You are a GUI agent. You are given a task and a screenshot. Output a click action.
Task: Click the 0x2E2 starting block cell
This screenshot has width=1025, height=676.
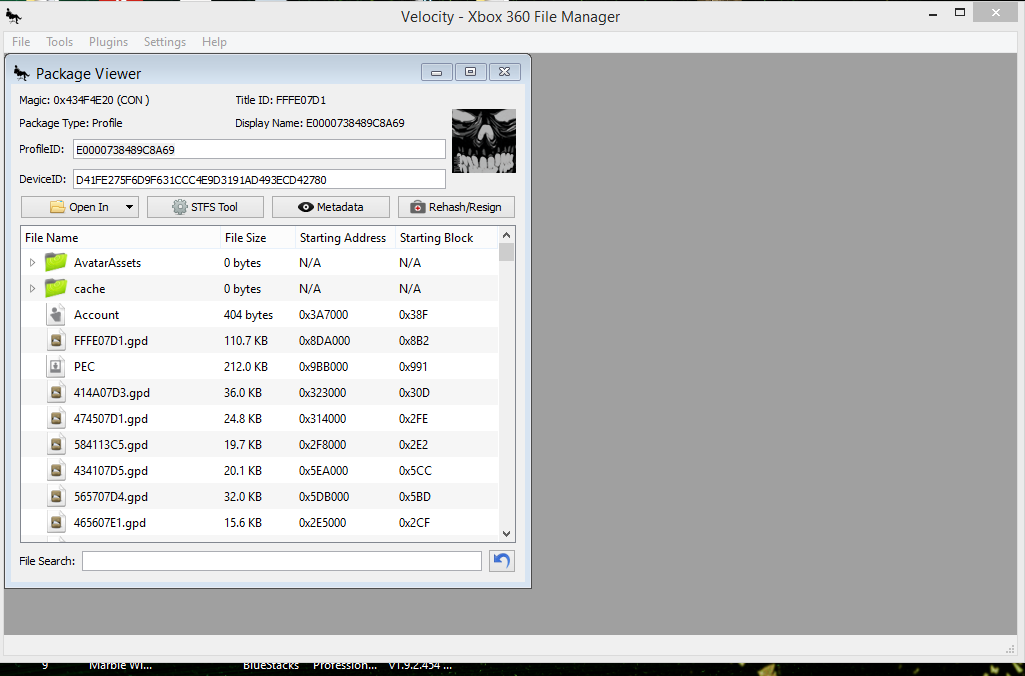413,445
